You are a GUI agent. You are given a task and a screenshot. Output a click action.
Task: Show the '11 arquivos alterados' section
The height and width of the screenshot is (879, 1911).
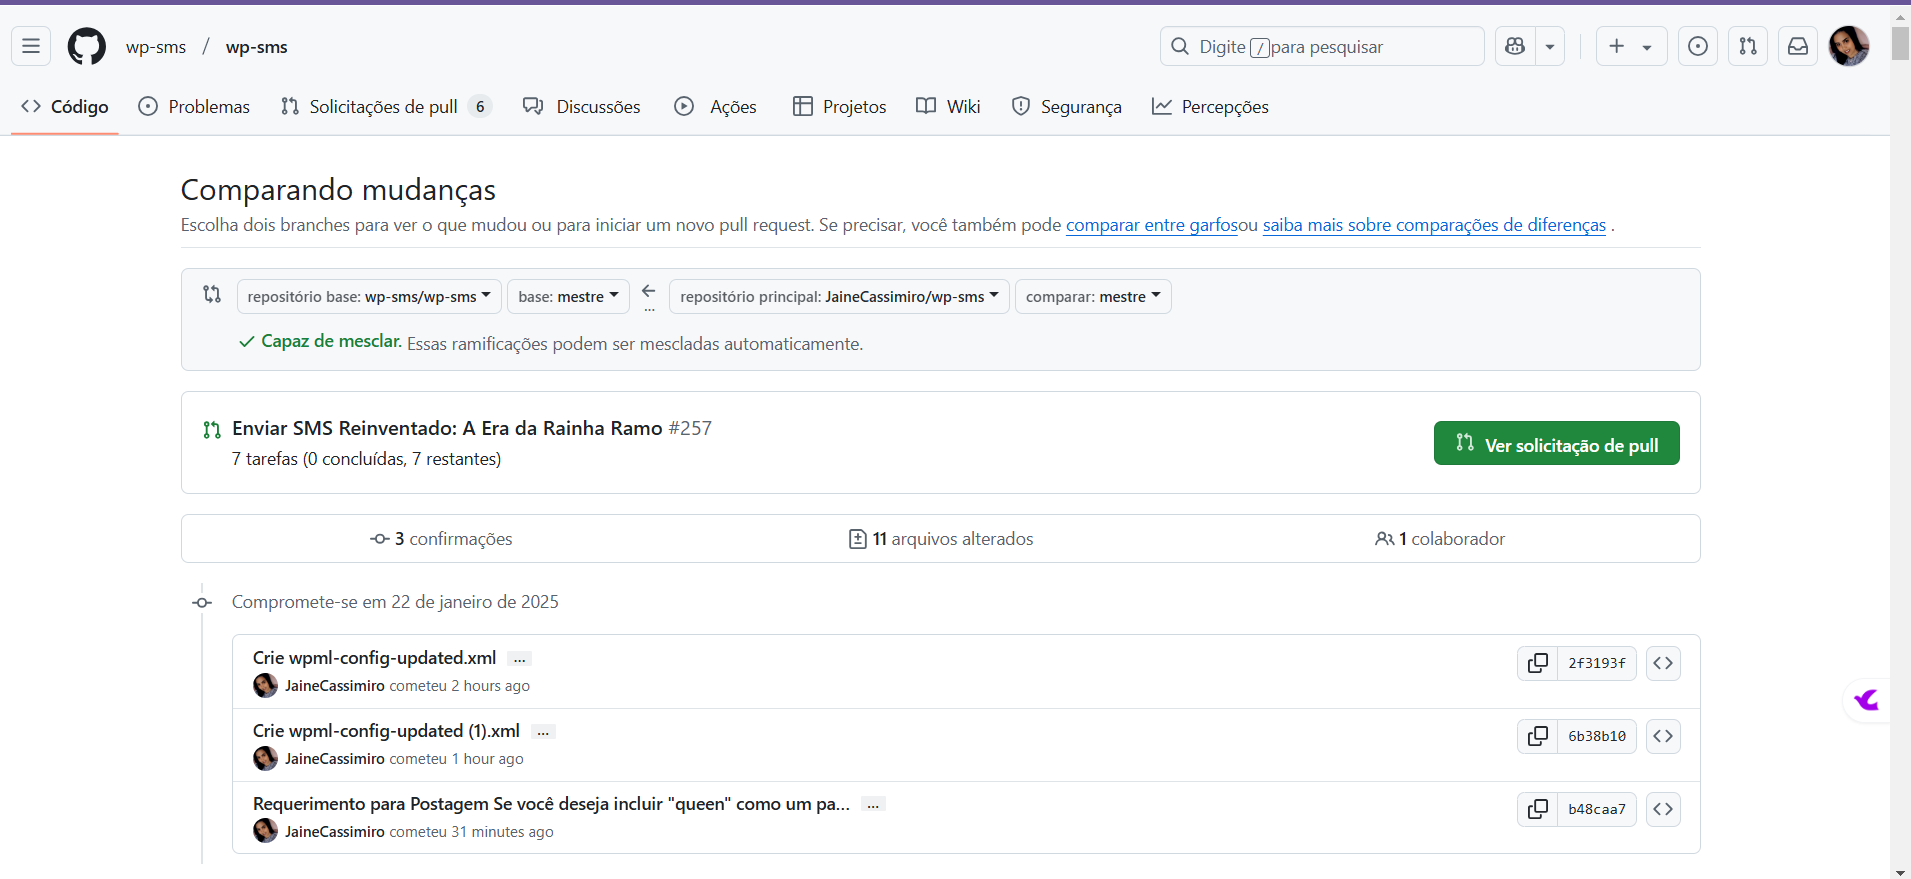[x=941, y=539]
